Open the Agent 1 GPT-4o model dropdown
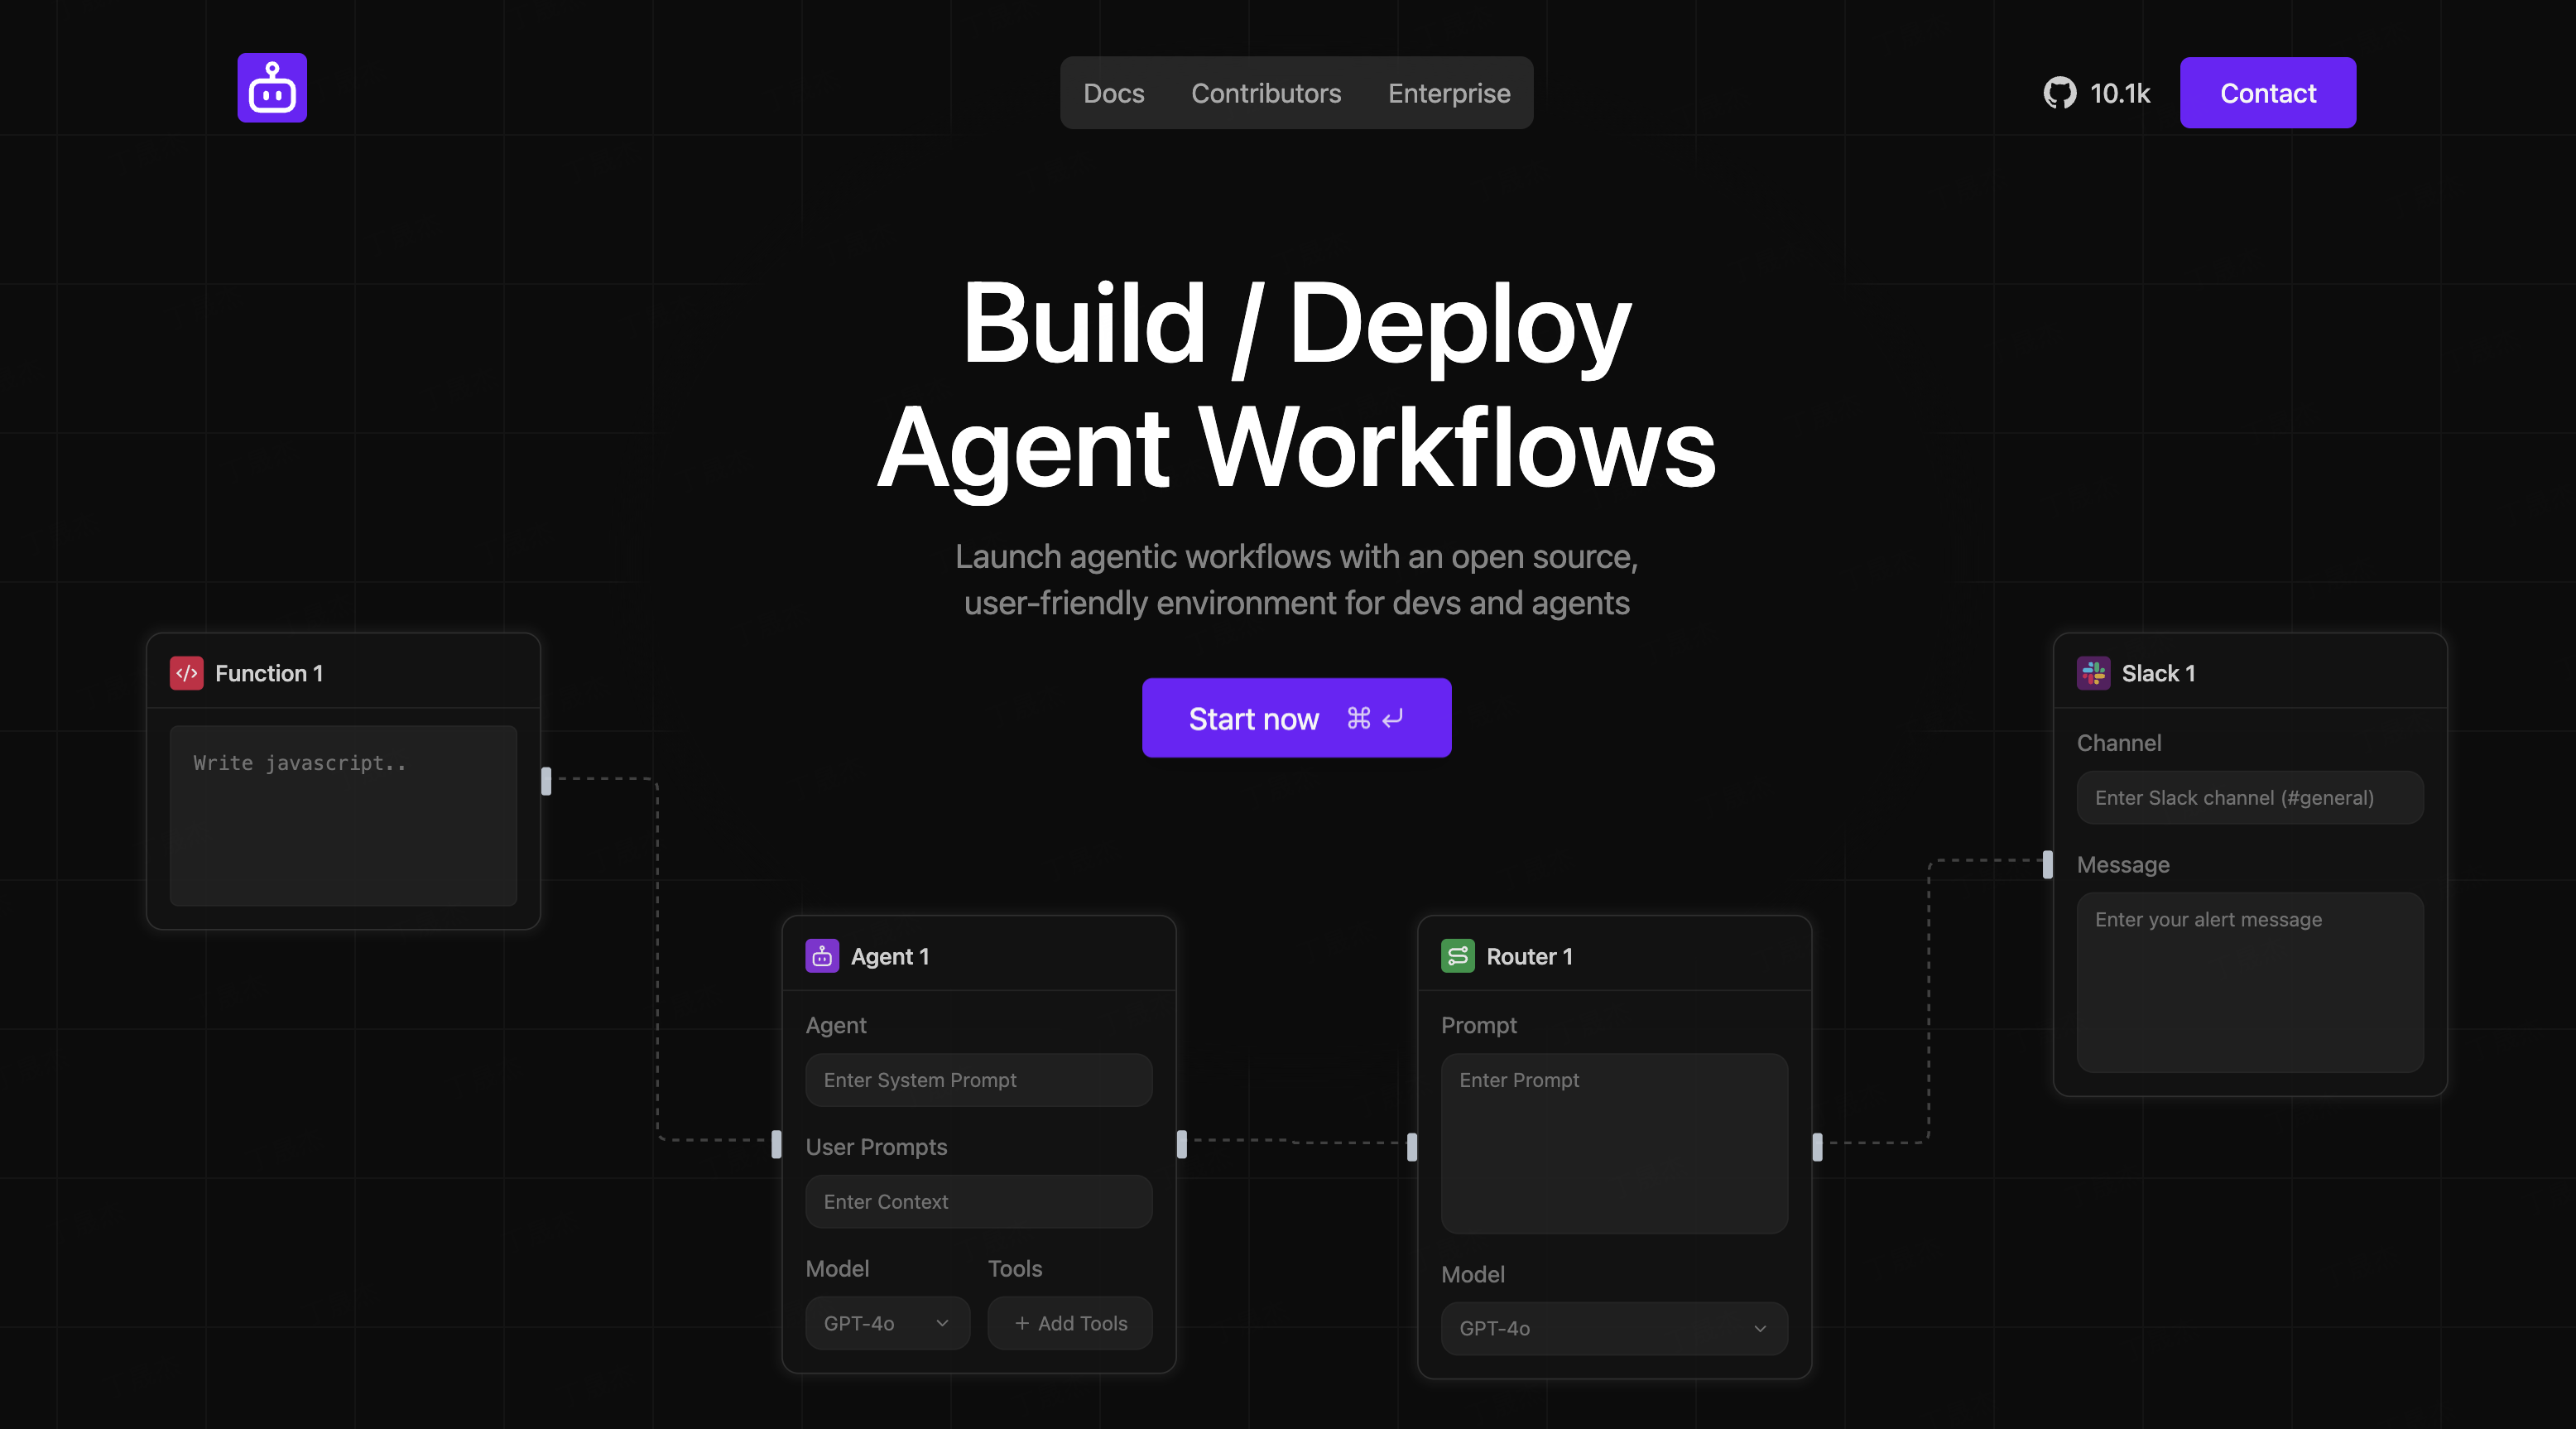Image resolution: width=2576 pixels, height=1429 pixels. (x=887, y=1323)
